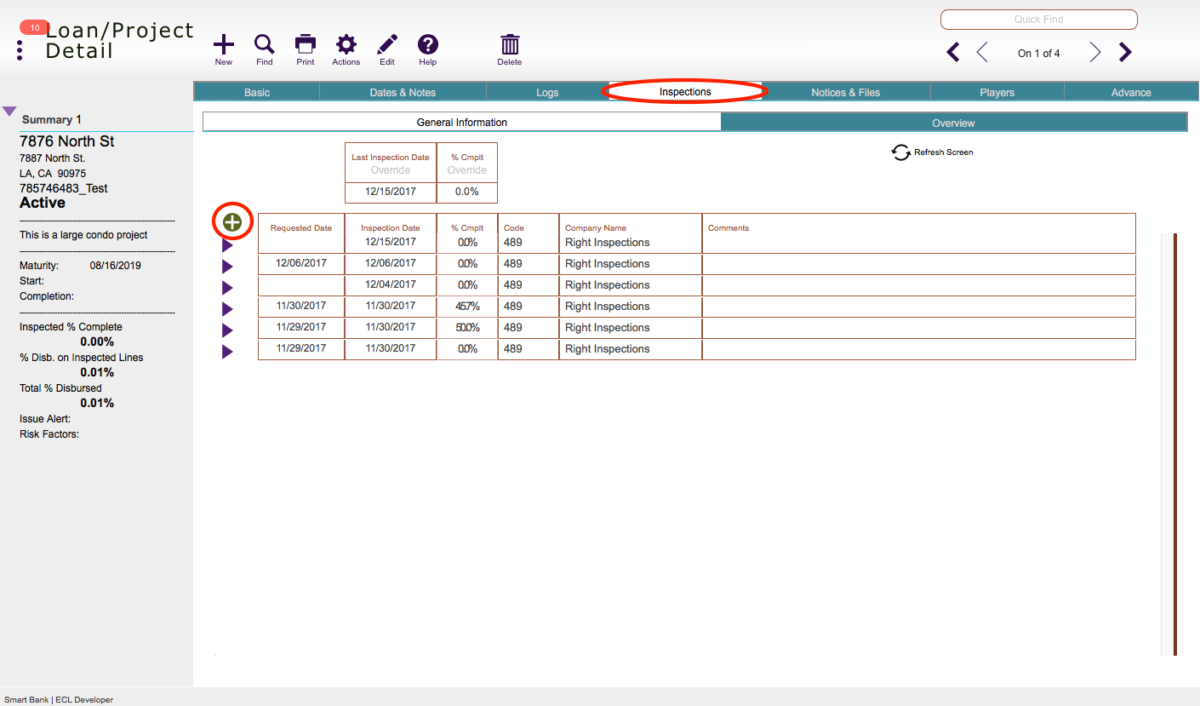Collapse the Summary 1 section triangle
This screenshot has width=1200, height=706.
click(8, 111)
